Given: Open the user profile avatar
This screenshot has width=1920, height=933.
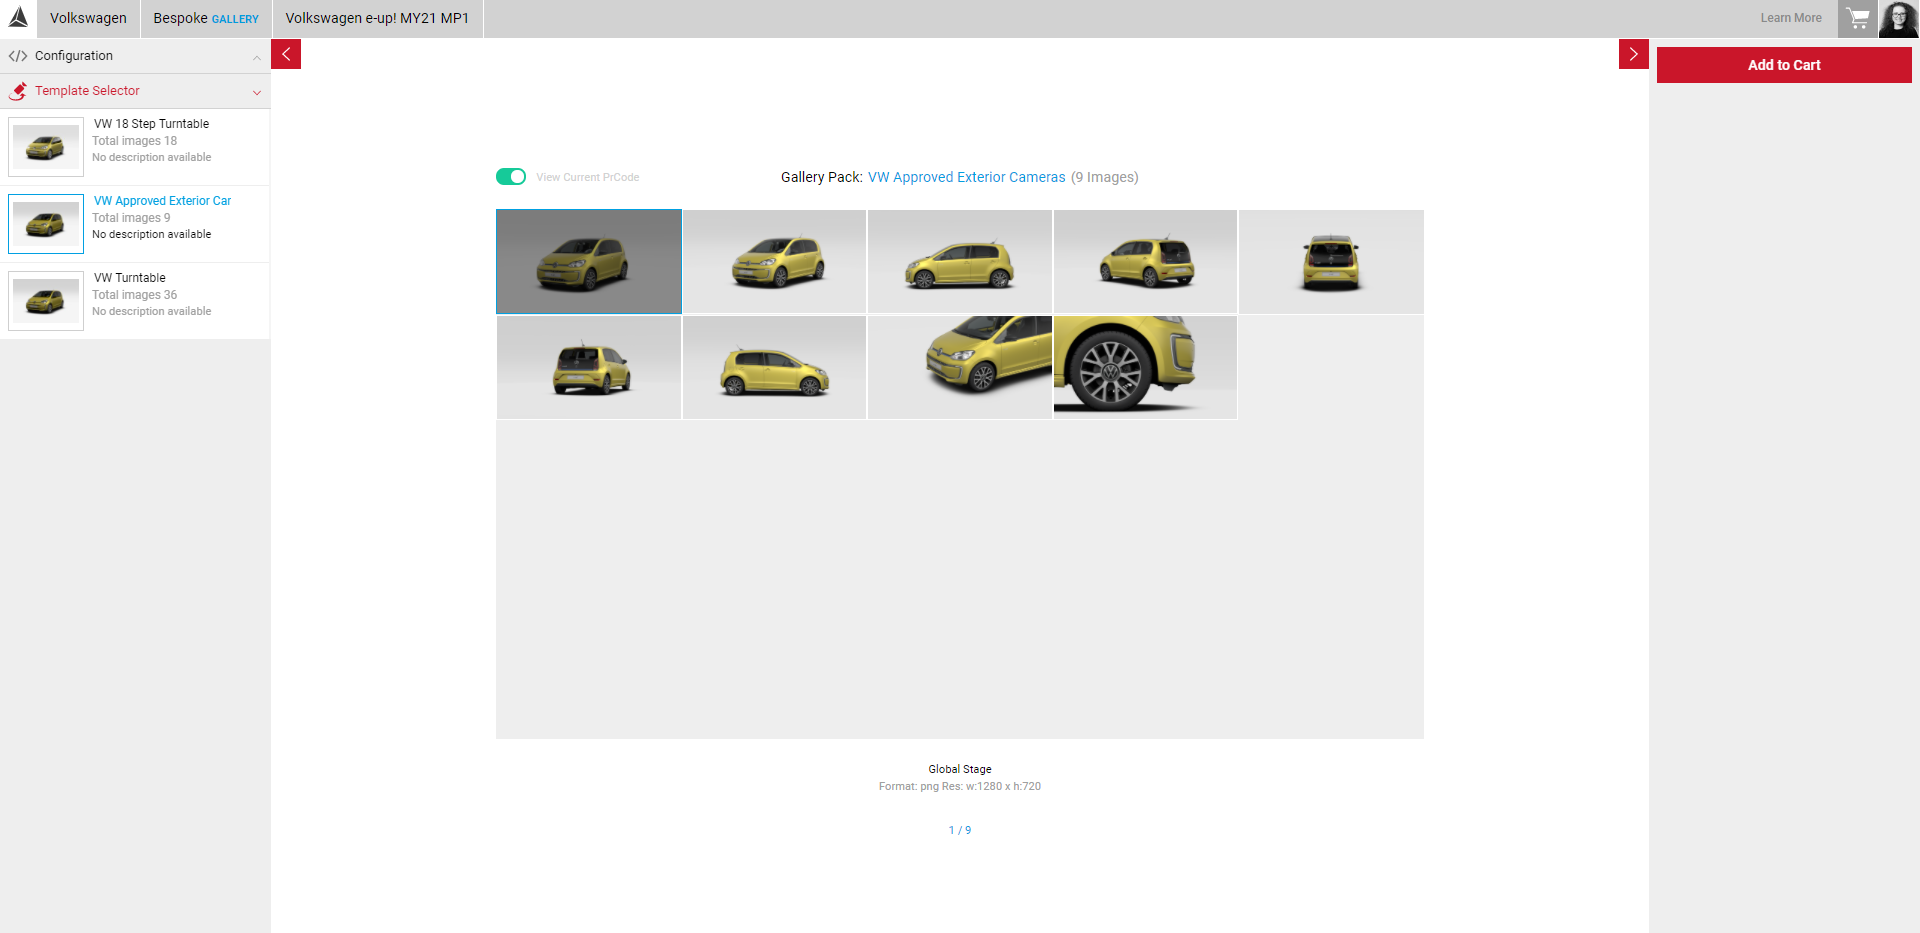Looking at the screenshot, I should (1899, 18).
